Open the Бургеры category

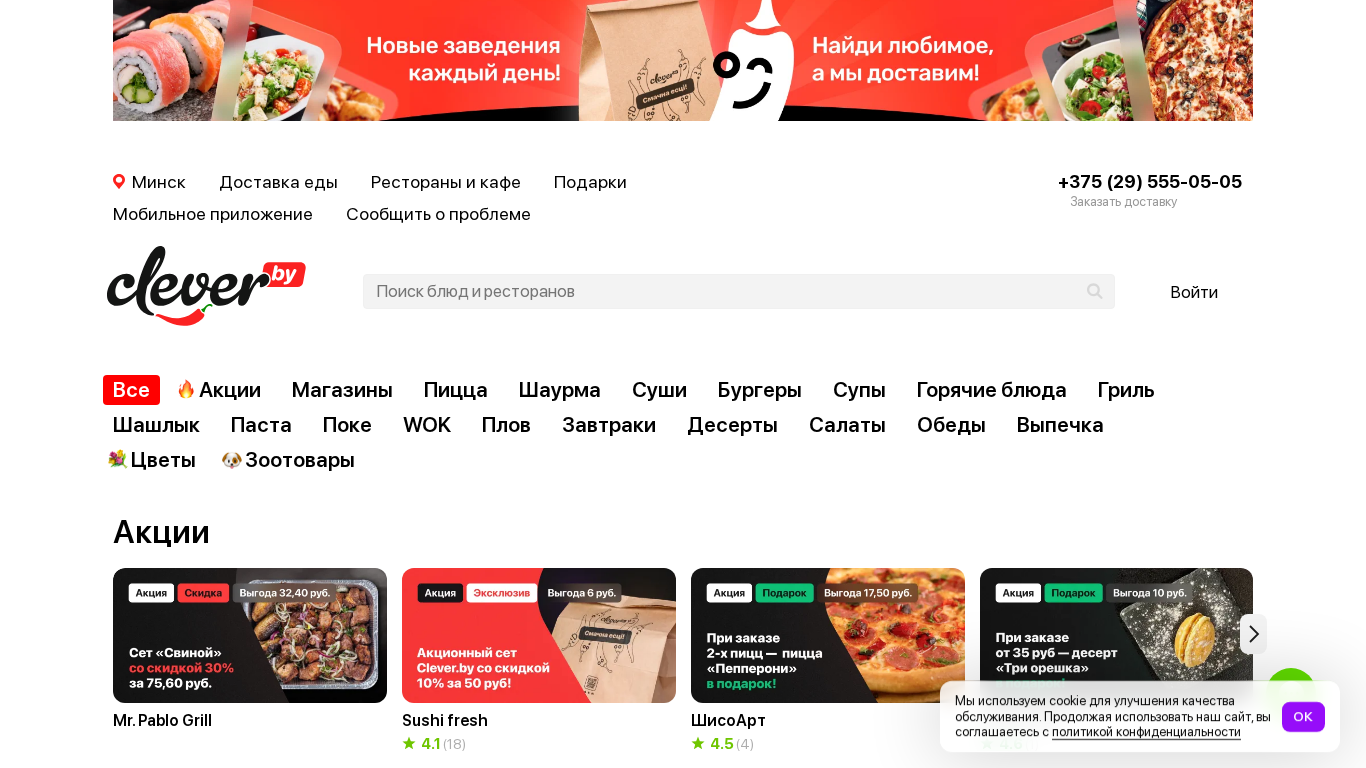(x=759, y=390)
